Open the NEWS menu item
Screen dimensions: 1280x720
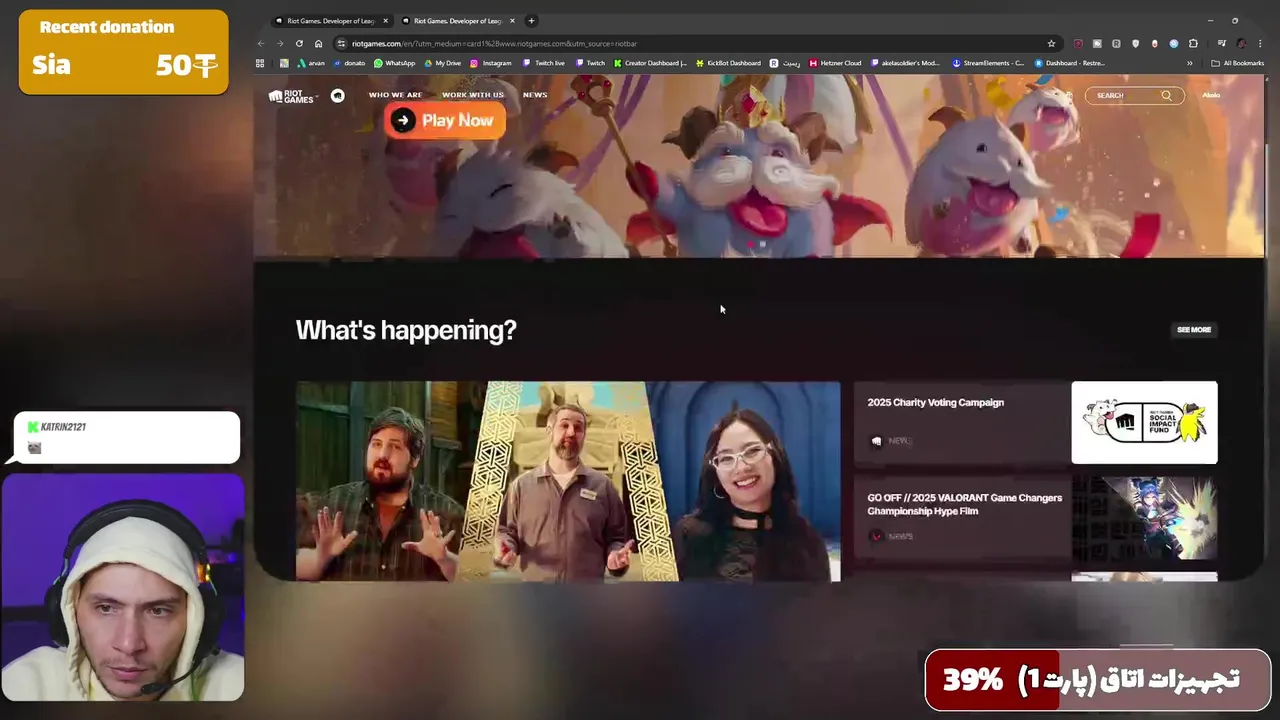(535, 95)
